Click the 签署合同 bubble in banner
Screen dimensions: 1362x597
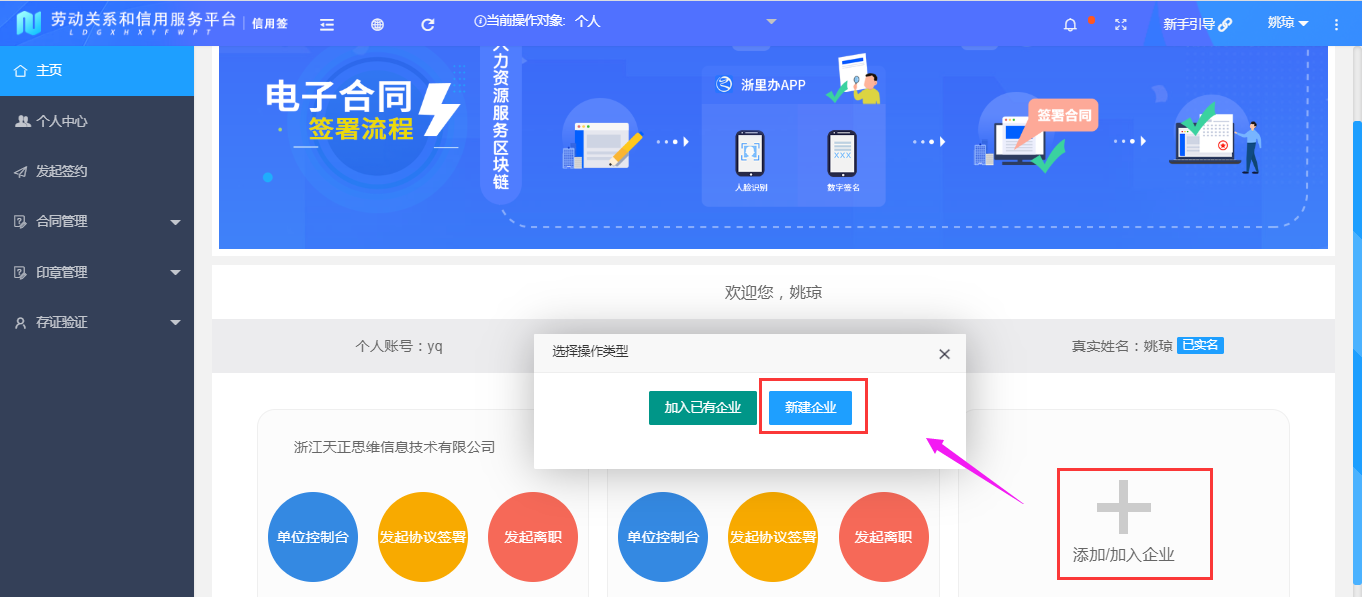click(1063, 115)
